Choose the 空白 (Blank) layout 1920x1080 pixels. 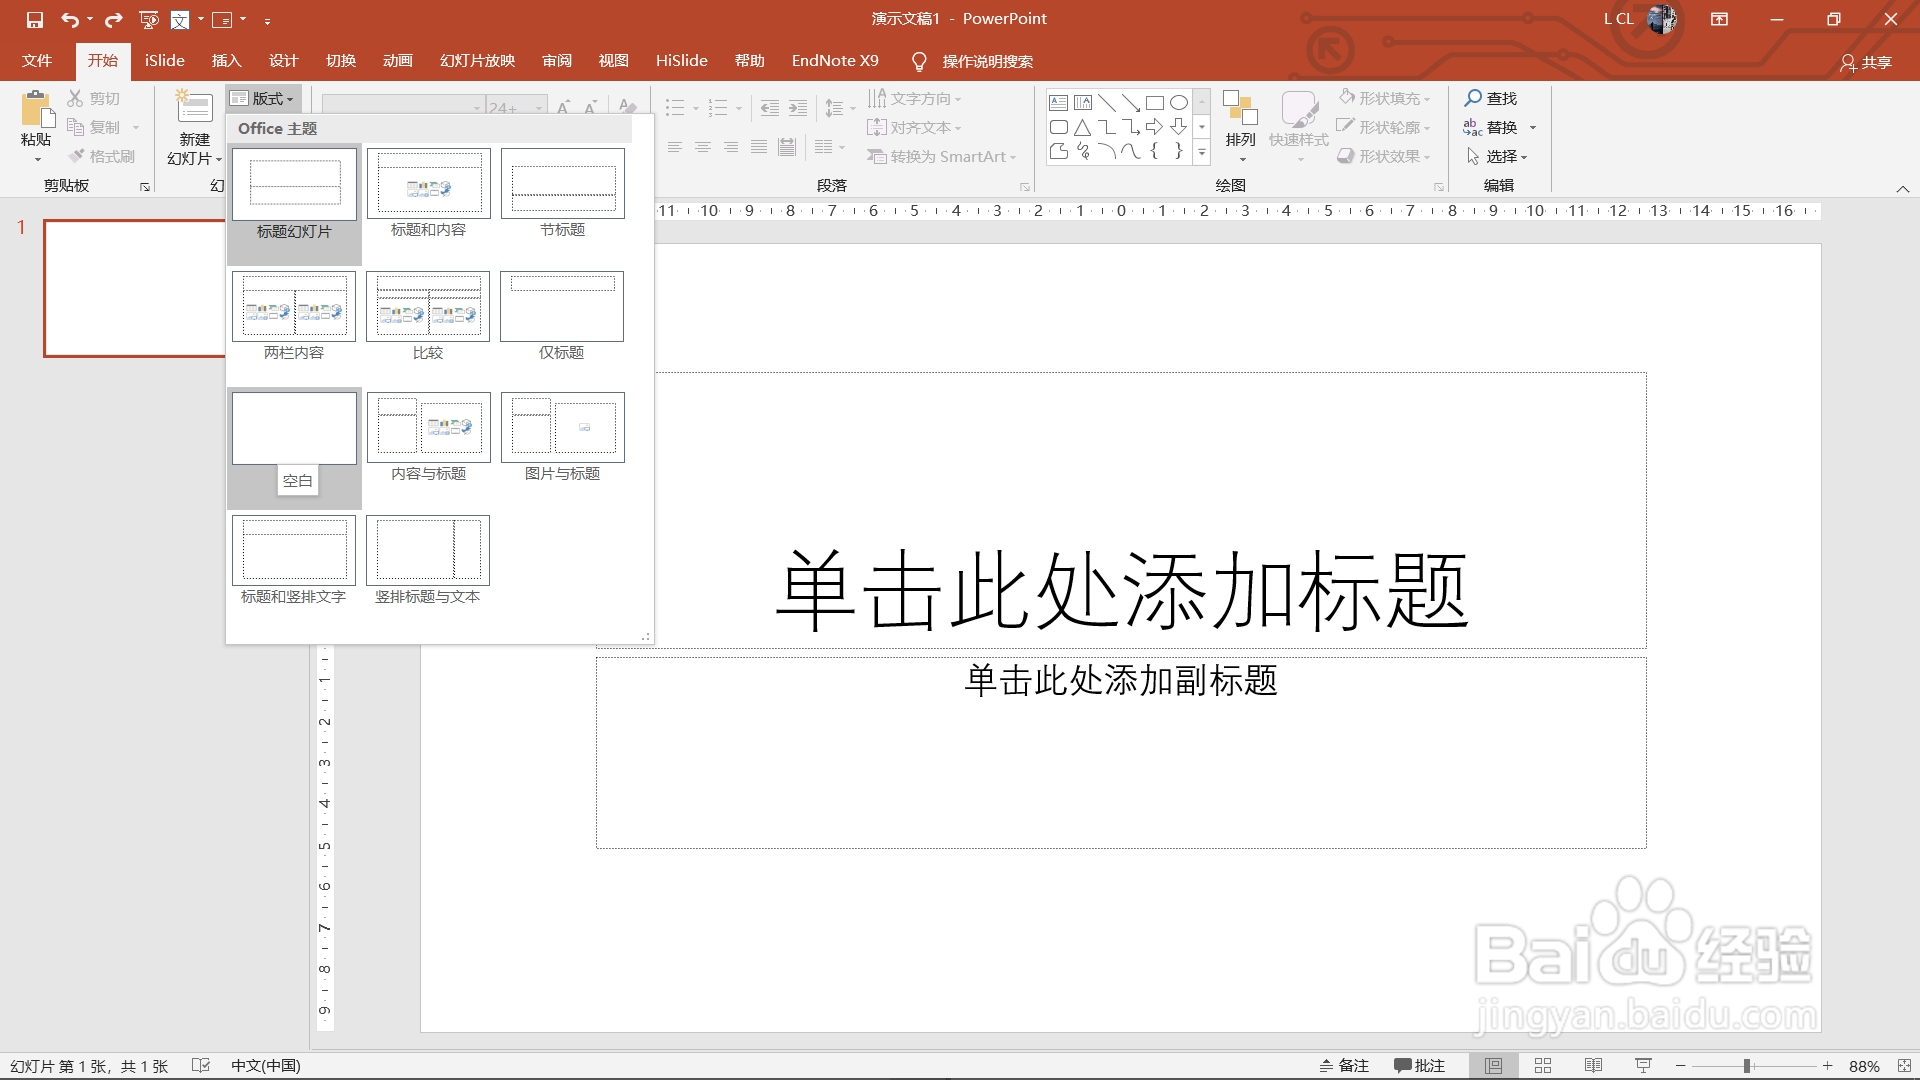point(293,428)
